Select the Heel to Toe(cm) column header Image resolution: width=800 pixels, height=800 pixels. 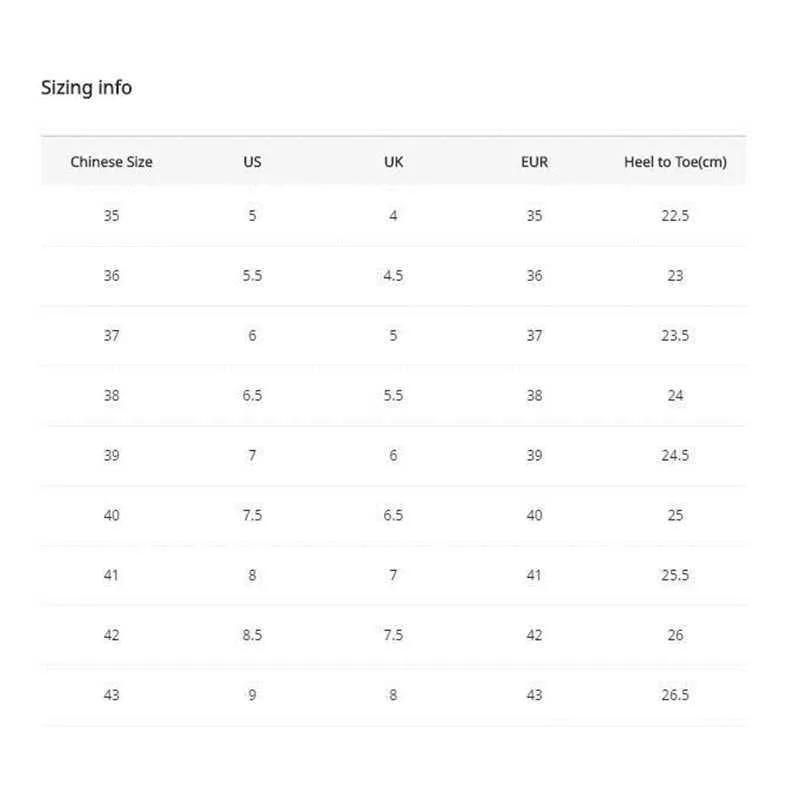pos(675,162)
